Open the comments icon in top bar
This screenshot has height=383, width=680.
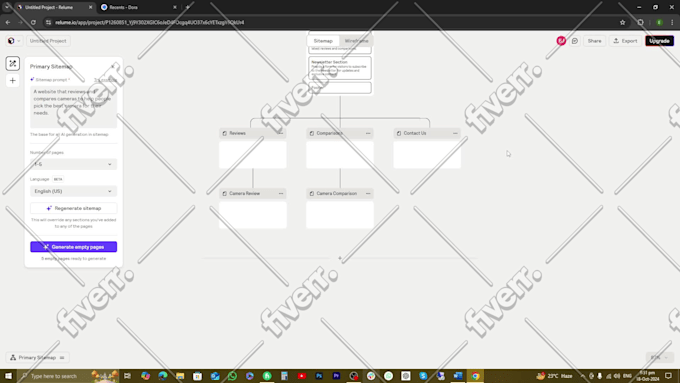(575, 41)
